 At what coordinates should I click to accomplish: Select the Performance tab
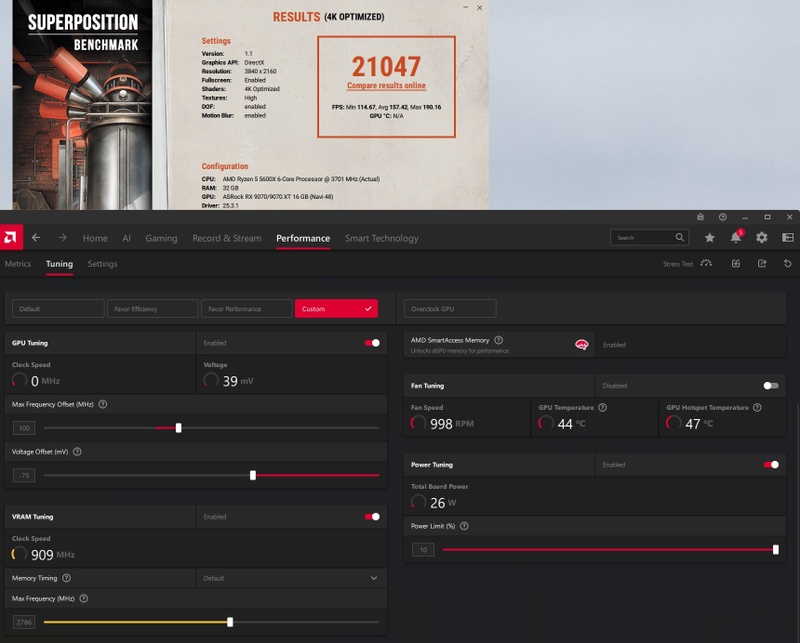[x=303, y=238]
